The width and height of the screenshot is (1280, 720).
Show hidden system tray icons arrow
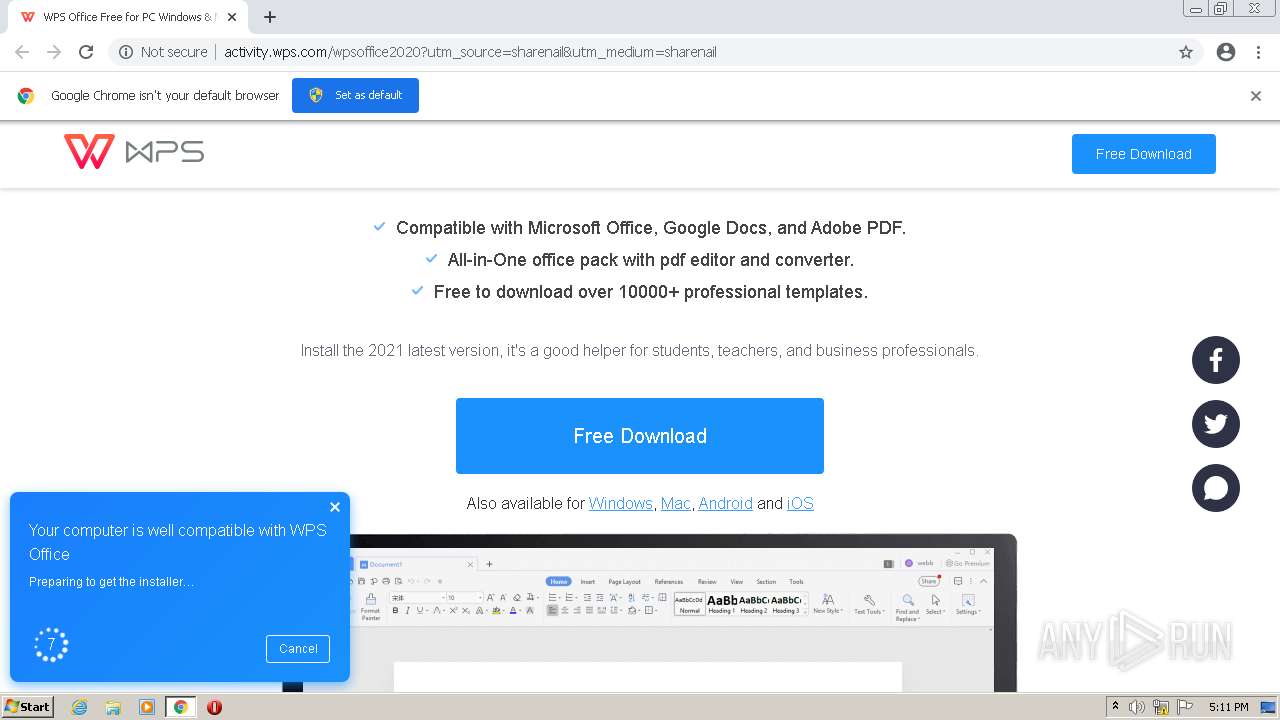(x=1115, y=707)
